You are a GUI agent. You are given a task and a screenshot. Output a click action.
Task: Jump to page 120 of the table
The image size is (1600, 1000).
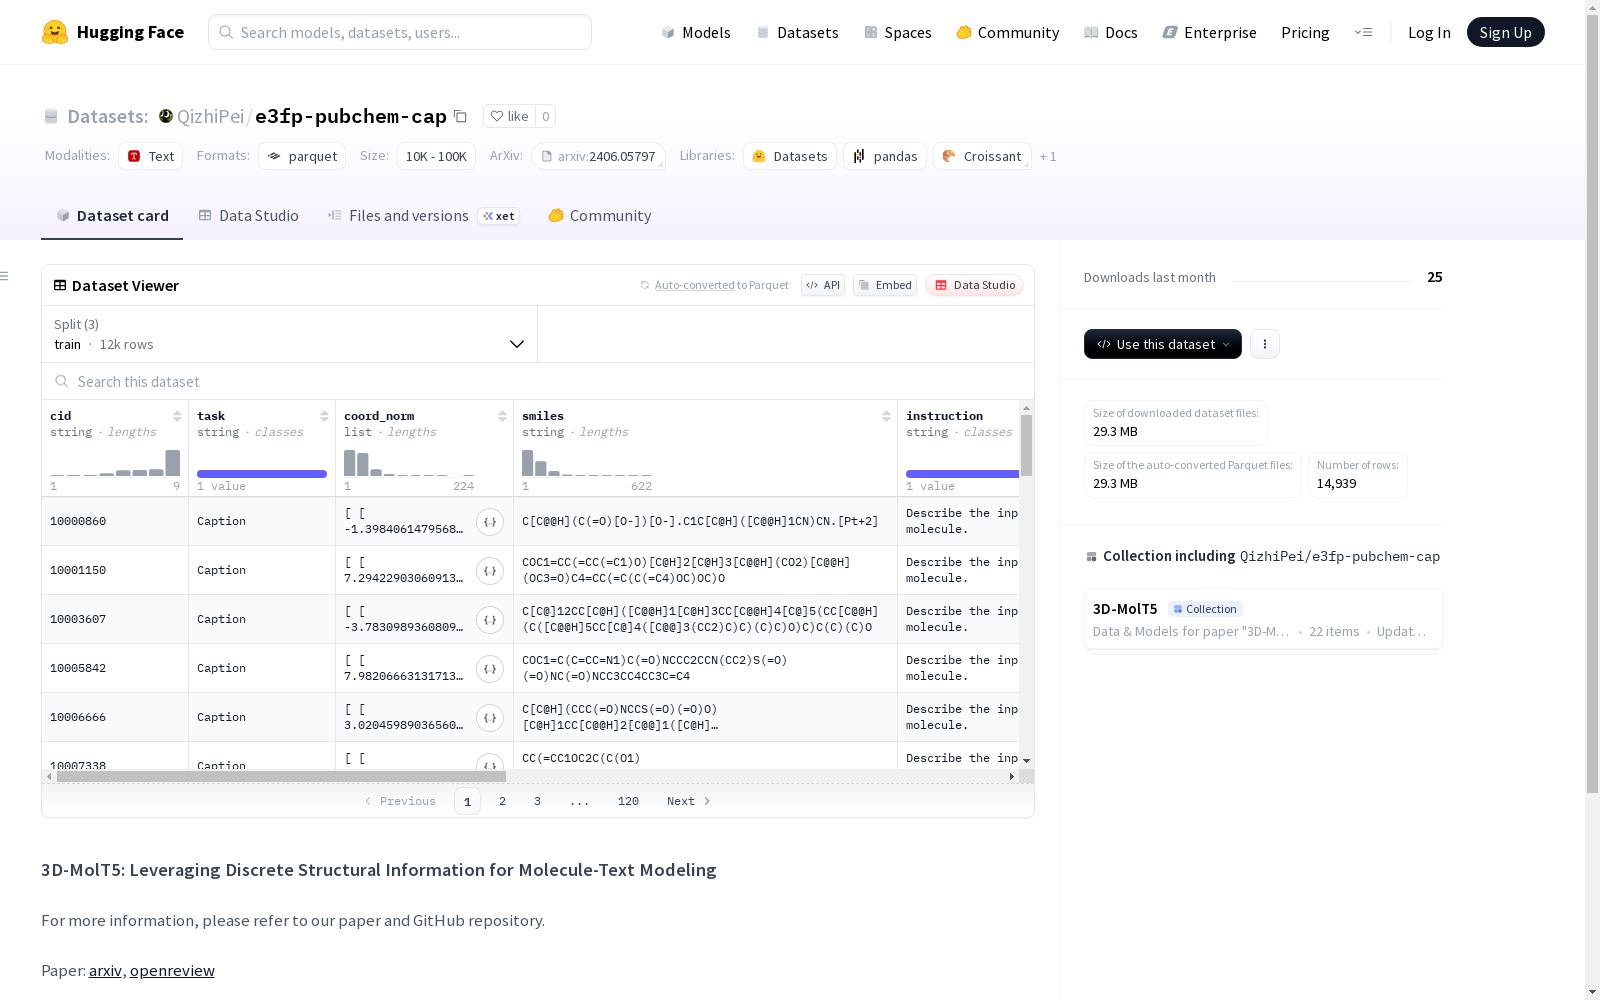pyautogui.click(x=628, y=801)
